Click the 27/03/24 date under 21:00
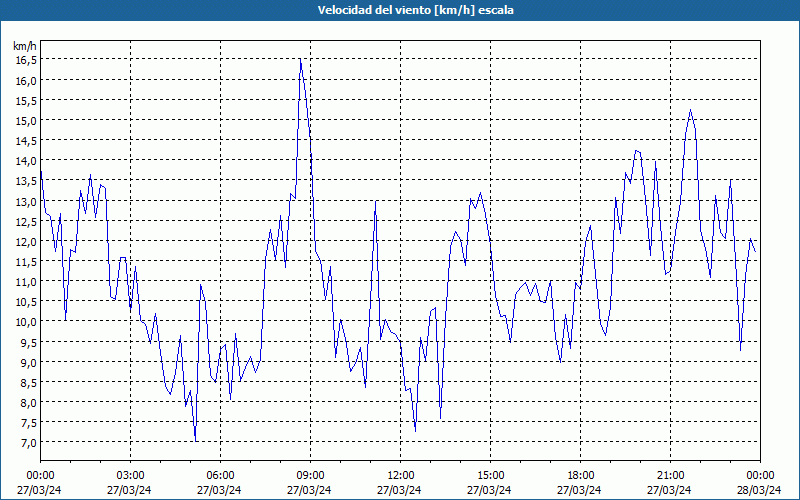This screenshot has width=800, height=500. click(669, 490)
